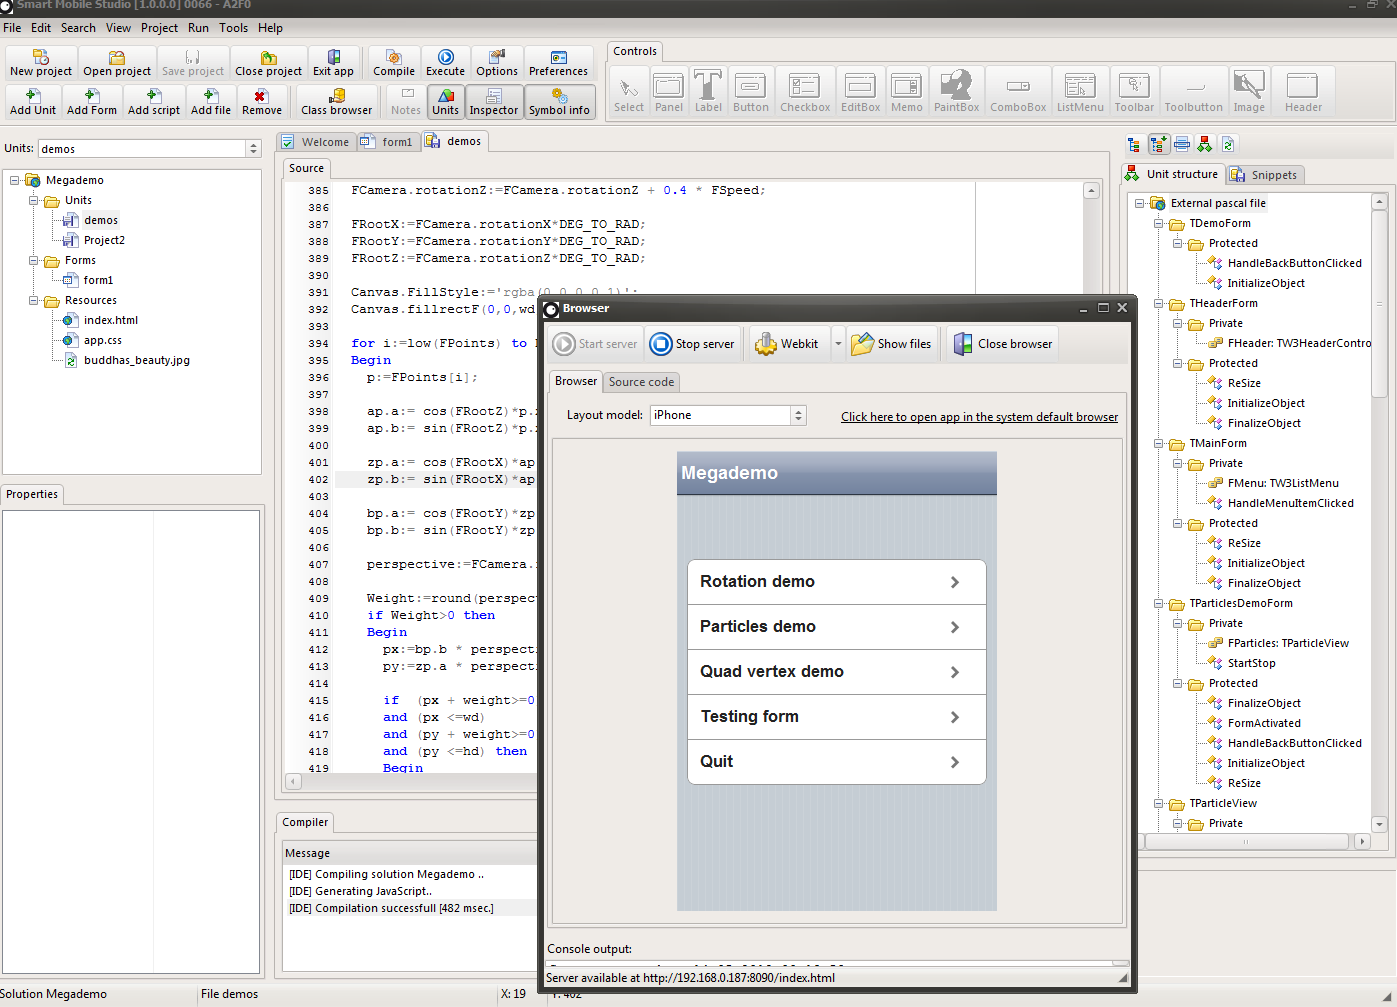
Task: Toggle the Symbol info button
Action: coord(559,101)
